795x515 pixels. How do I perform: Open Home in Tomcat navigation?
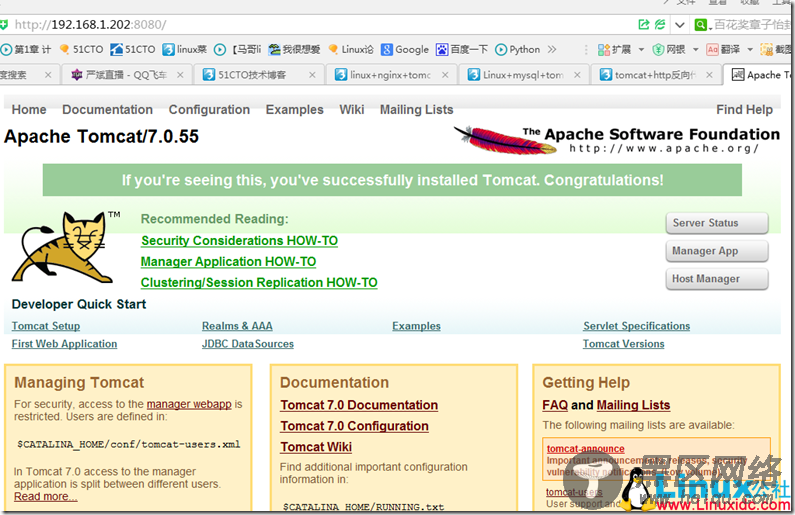pyautogui.click(x=29, y=109)
